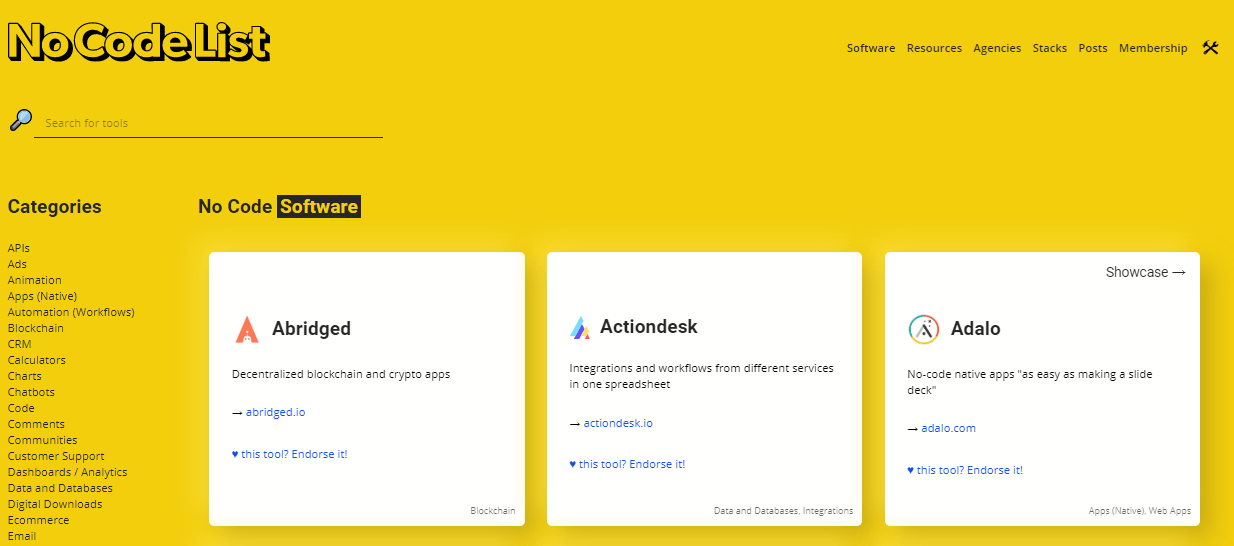
Task: Select the Calculators category
Action: pos(37,360)
